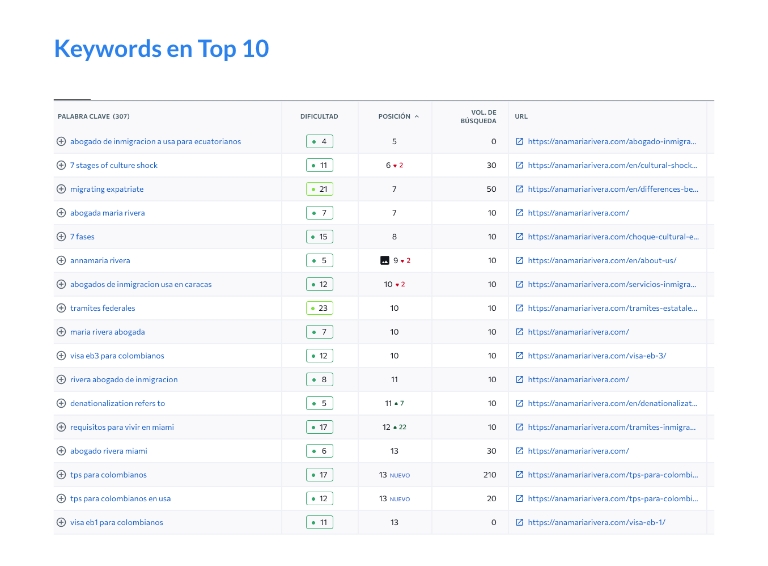Open external link icon in 'abogada maria rivera' row

(x=519, y=213)
